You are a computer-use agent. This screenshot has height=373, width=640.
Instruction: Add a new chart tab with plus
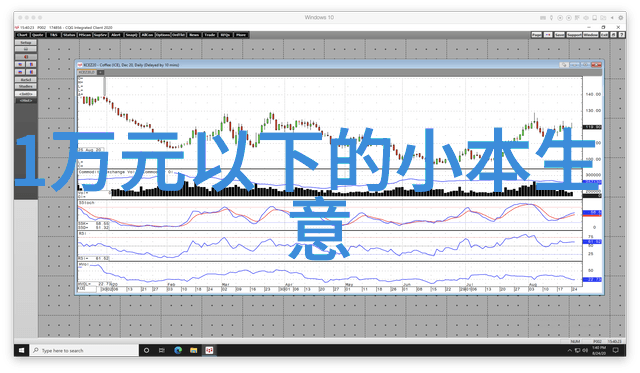(100, 72)
